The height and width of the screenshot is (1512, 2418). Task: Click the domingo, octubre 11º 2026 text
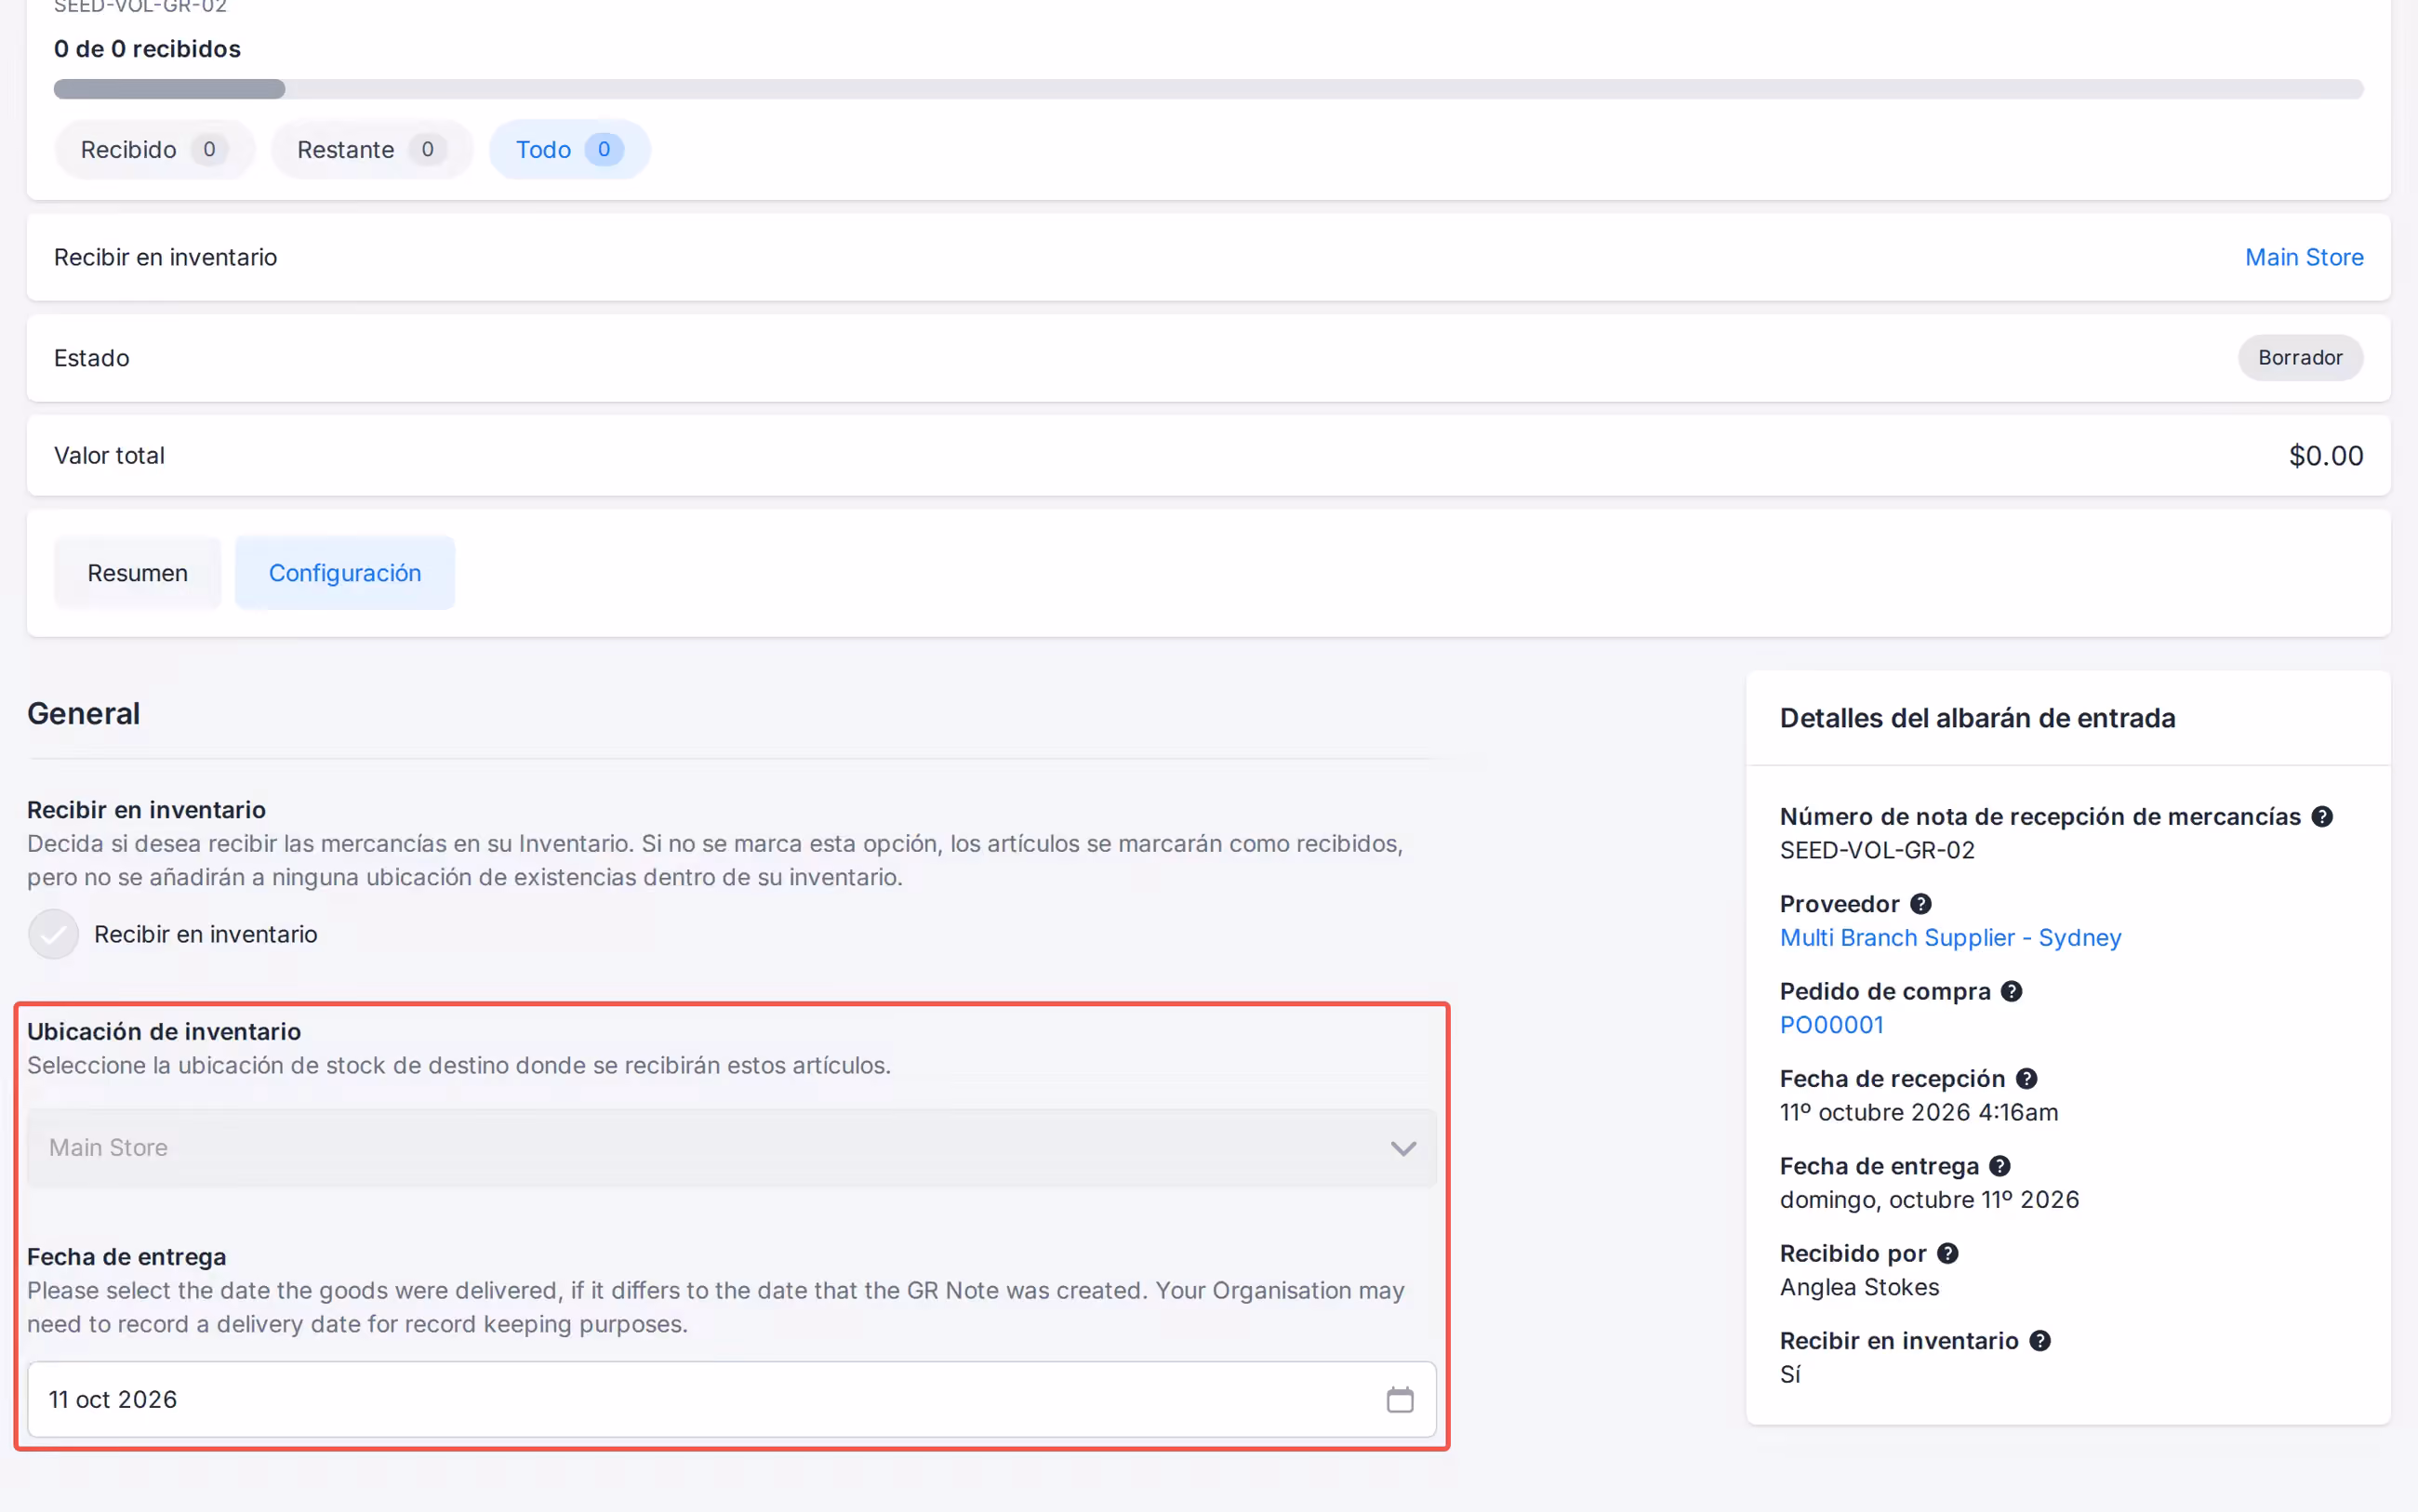coord(1929,1200)
